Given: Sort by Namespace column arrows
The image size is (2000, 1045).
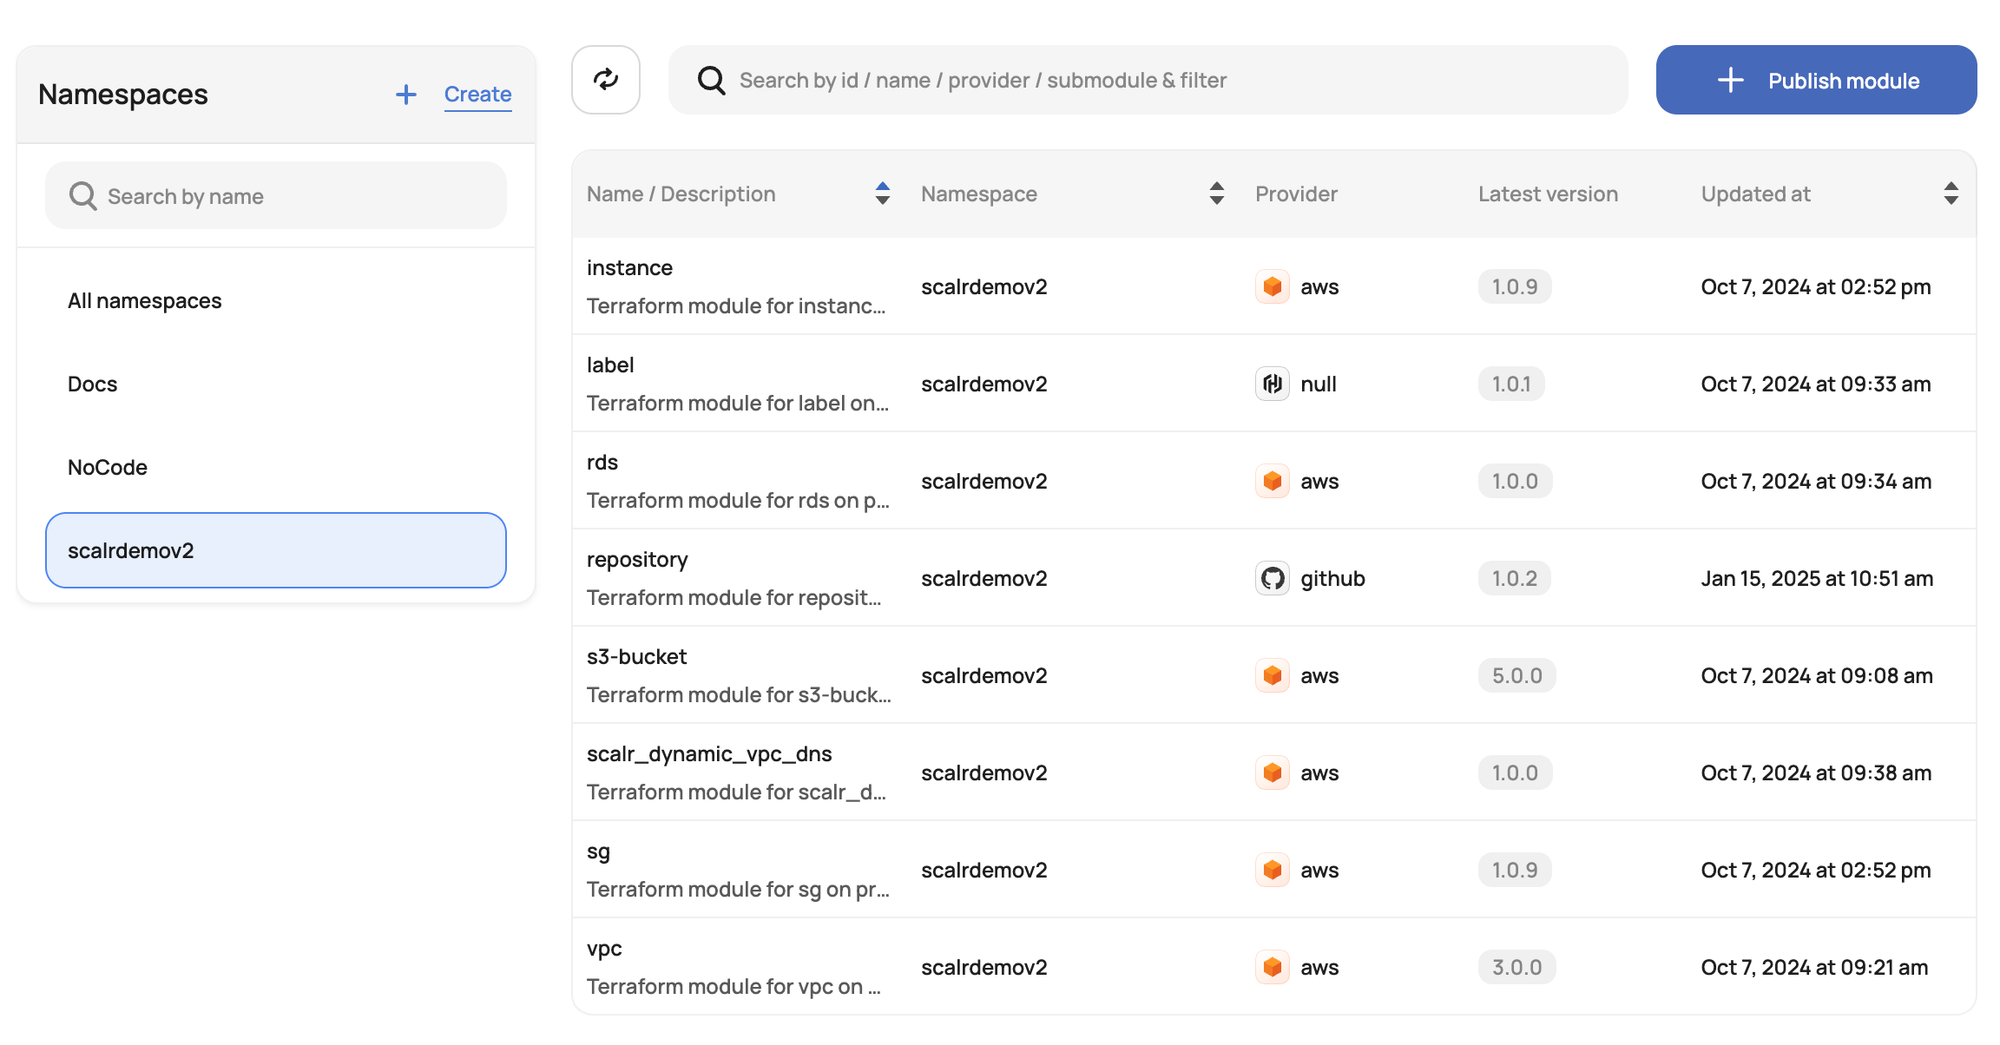Looking at the screenshot, I should [x=1216, y=193].
